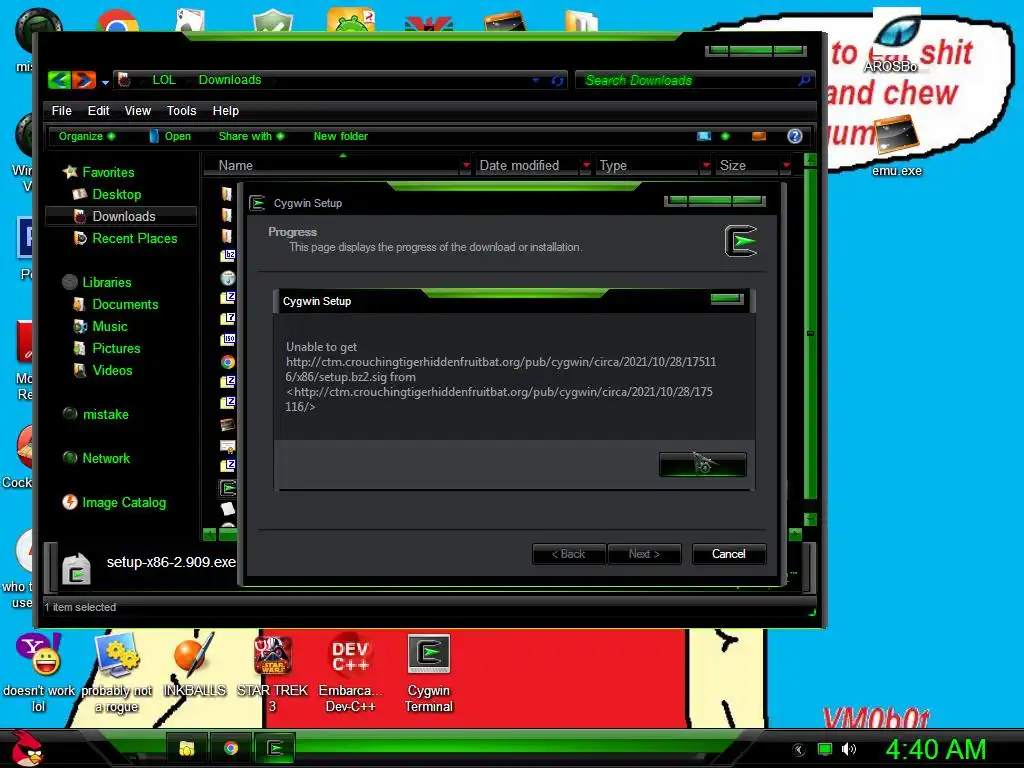Launch INKBALLS from the desktop

coord(194,665)
